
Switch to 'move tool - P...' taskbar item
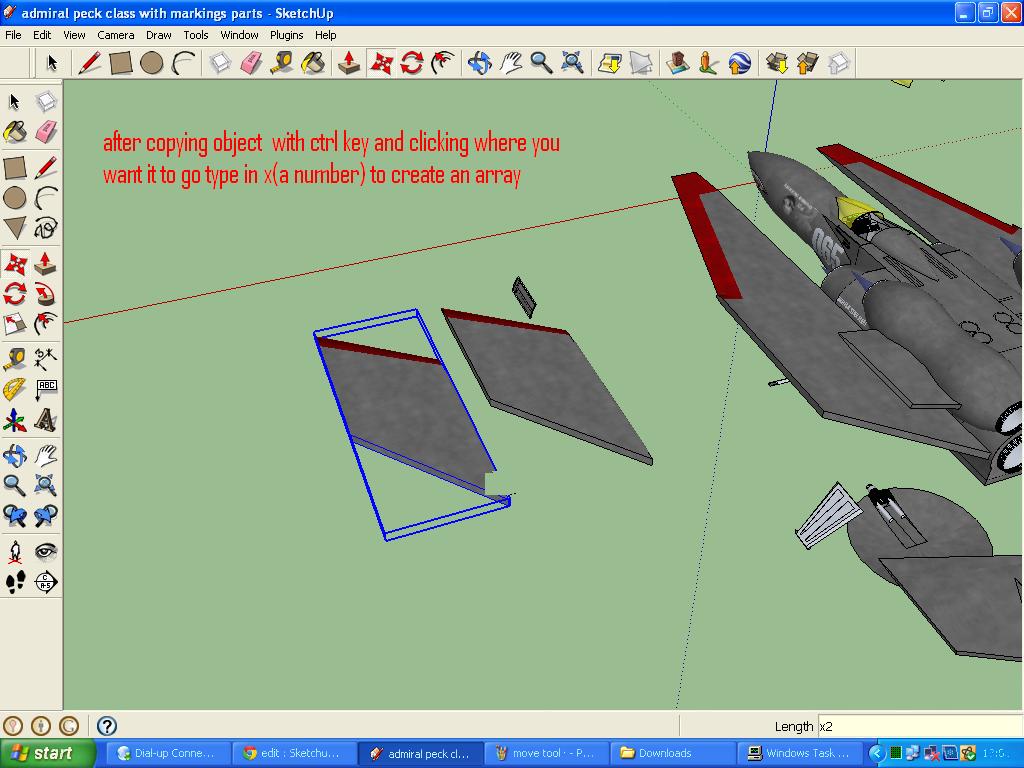point(547,753)
